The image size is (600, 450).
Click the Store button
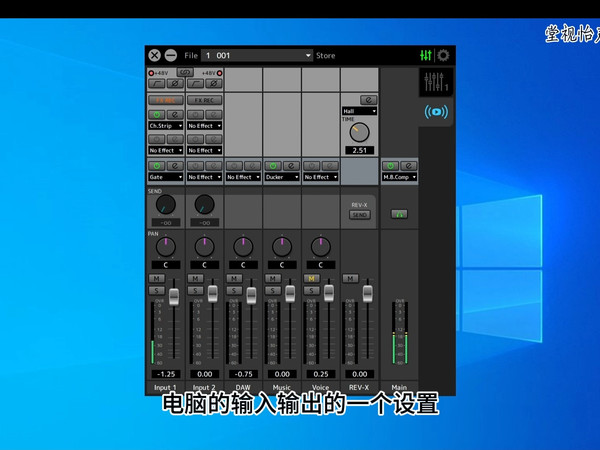(x=326, y=55)
